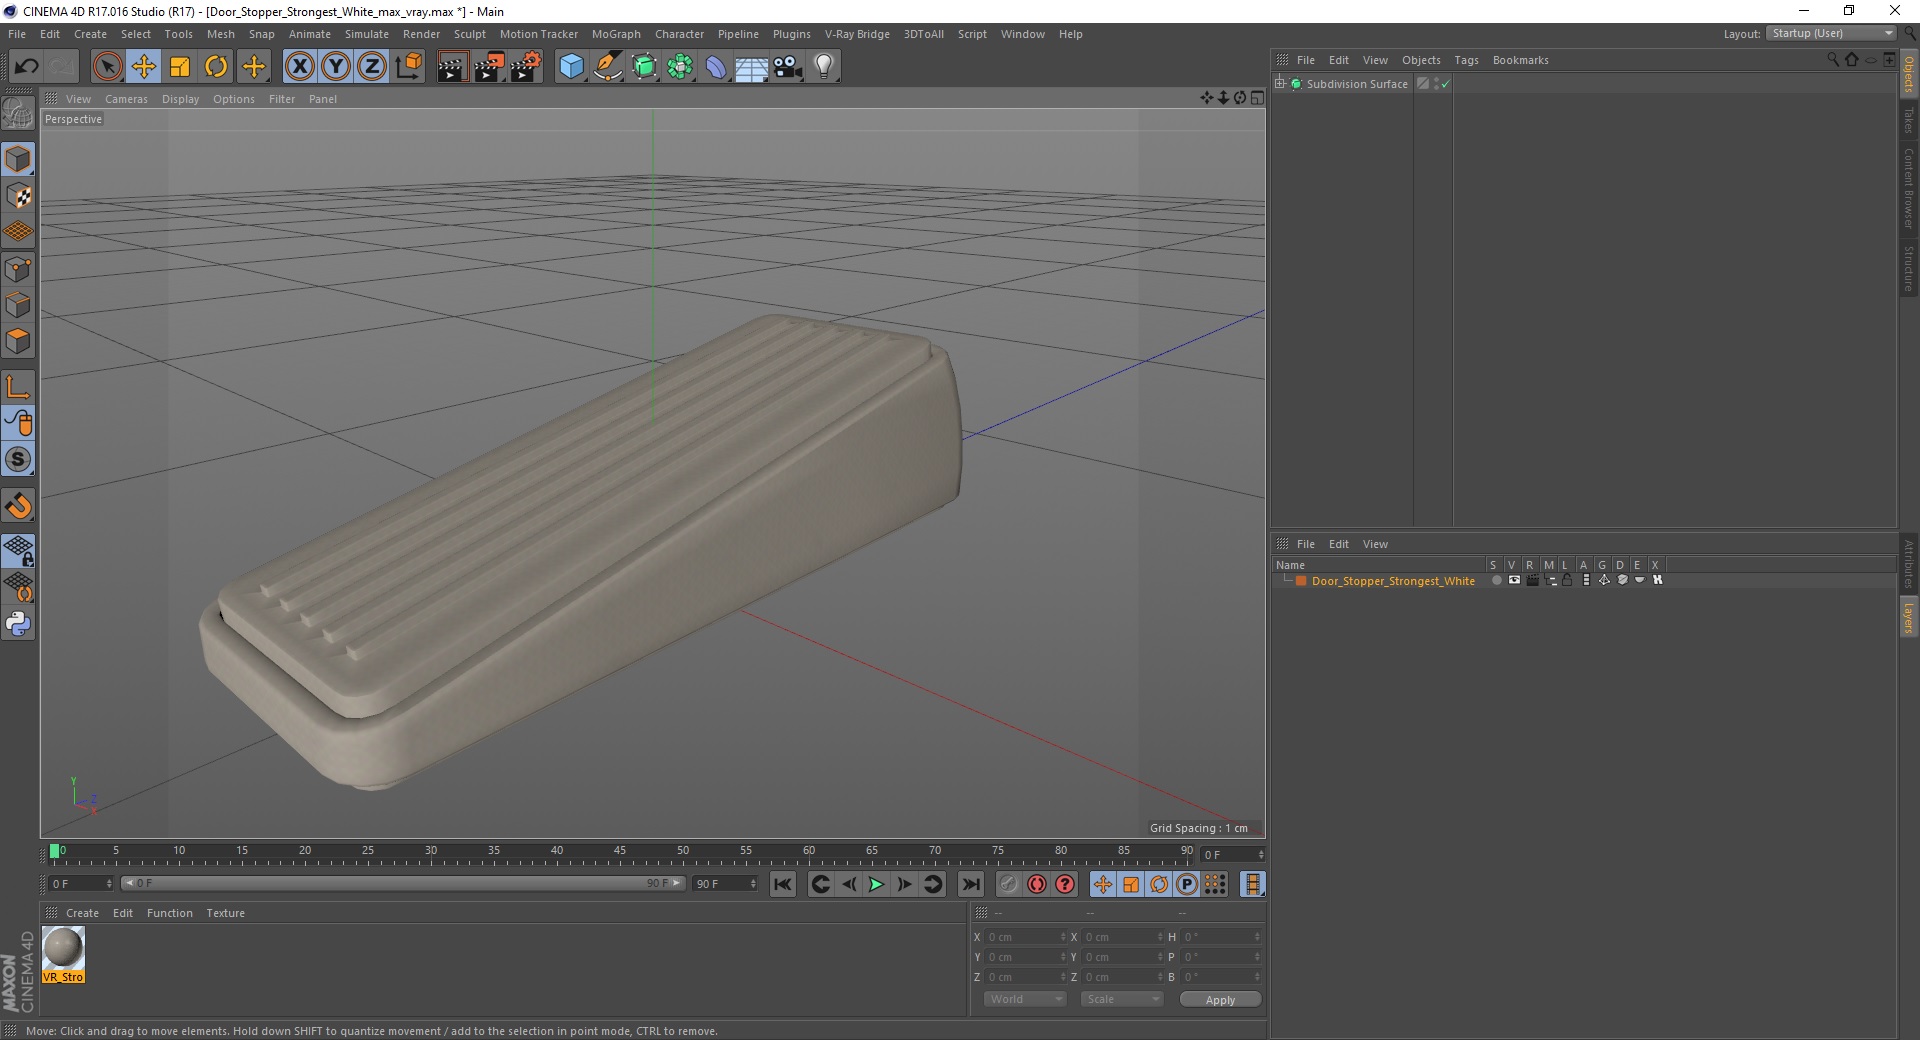1920x1040 pixels.
Task: Toggle layer Solo for Door_Stopper_Strongest_White
Action: tap(1496, 581)
